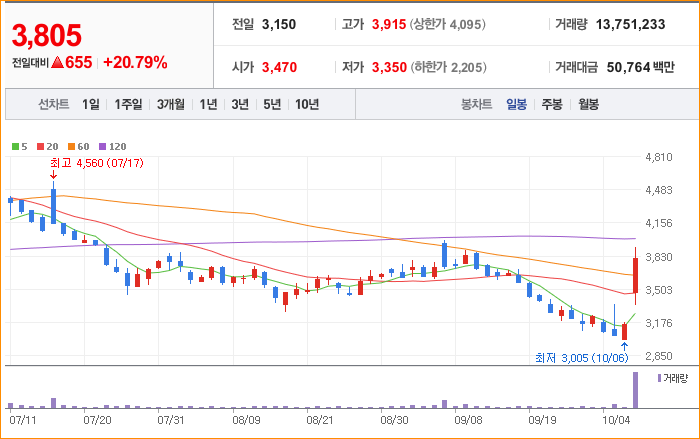Click the 거래대금 value 50,764 백만

tap(641, 67)
